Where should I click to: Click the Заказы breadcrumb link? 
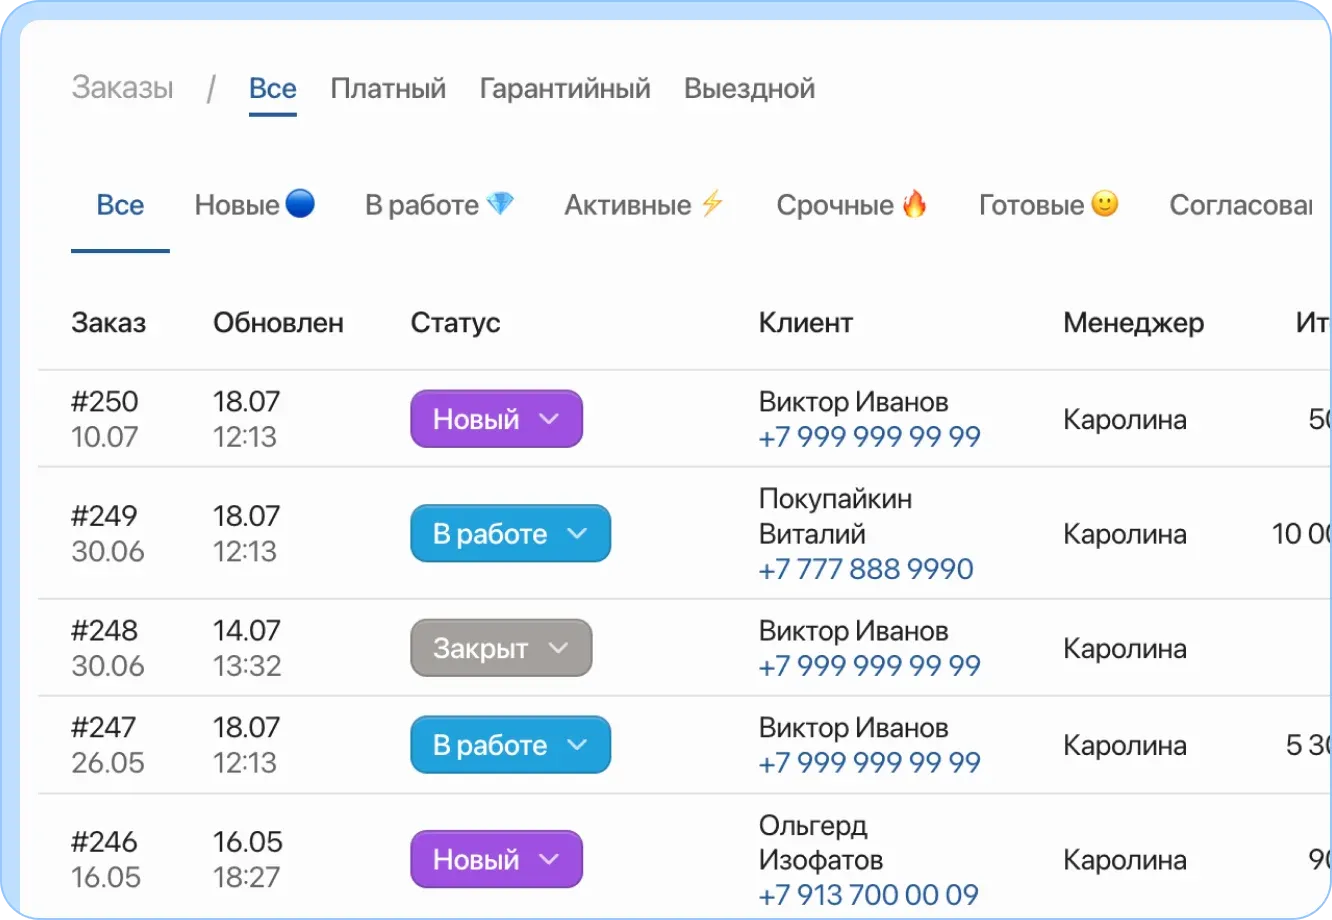click(121, 88)
